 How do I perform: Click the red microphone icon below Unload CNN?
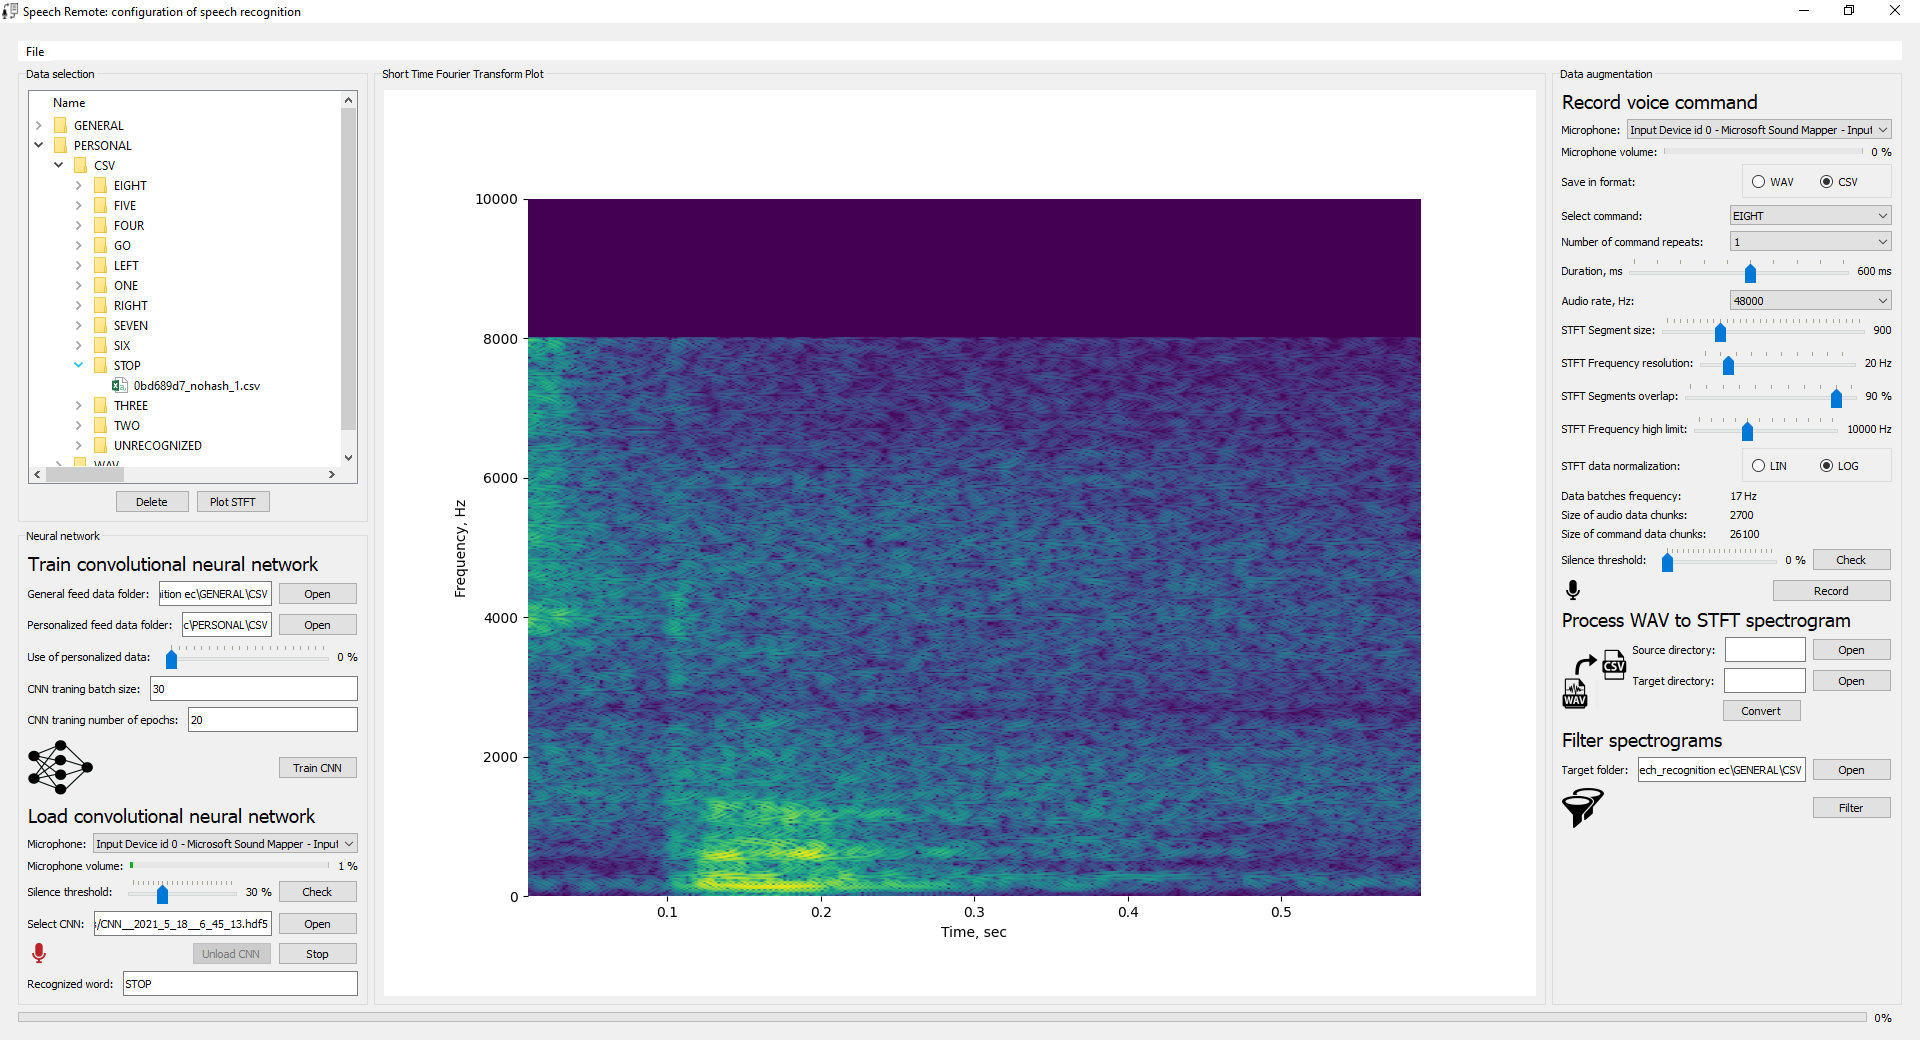pyautogui.click(x=39, y=953)
